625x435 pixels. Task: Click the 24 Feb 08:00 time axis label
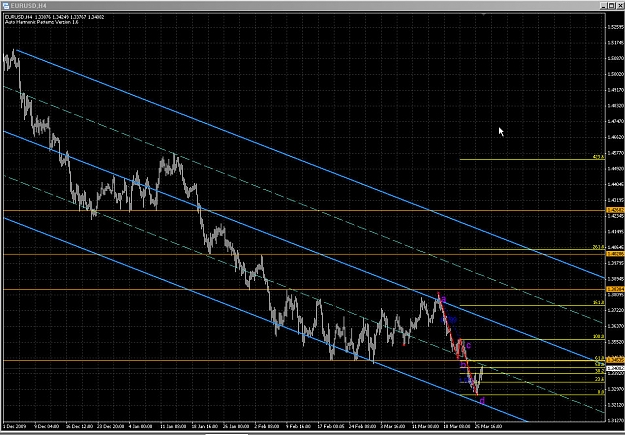pyautogui.click(x=362, y=426)
